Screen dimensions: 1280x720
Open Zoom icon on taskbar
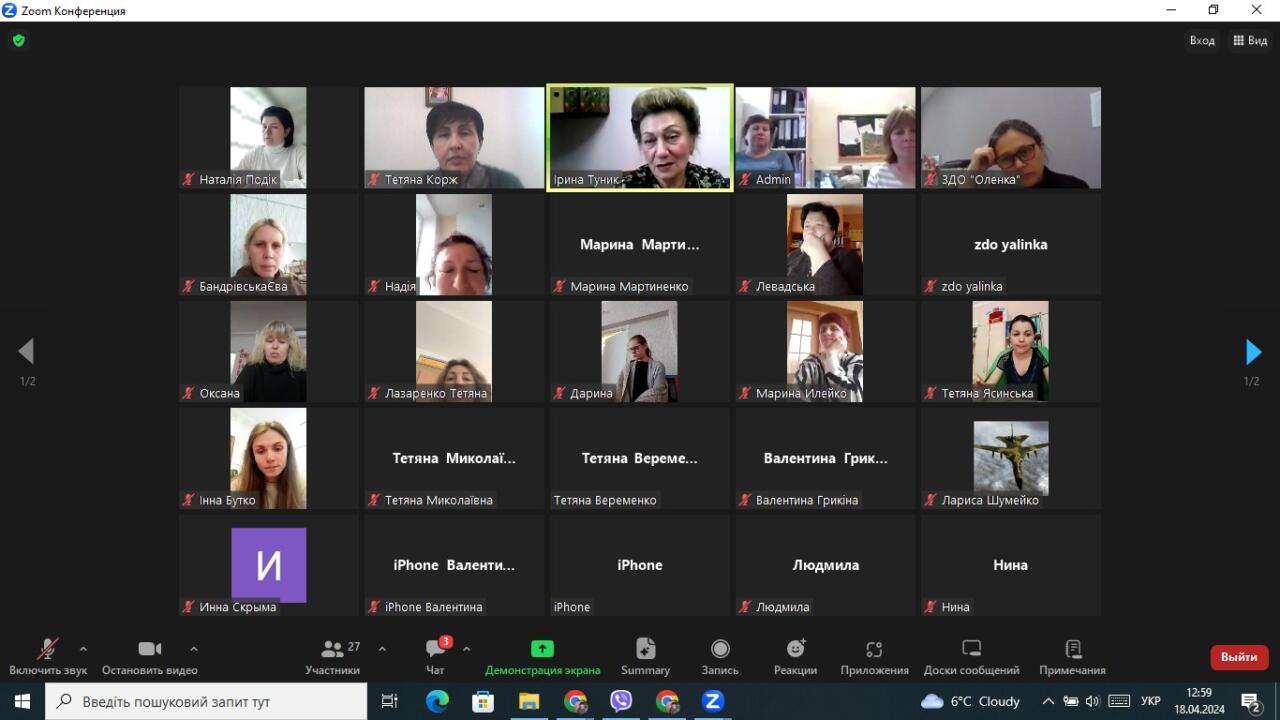click(712, 701)
